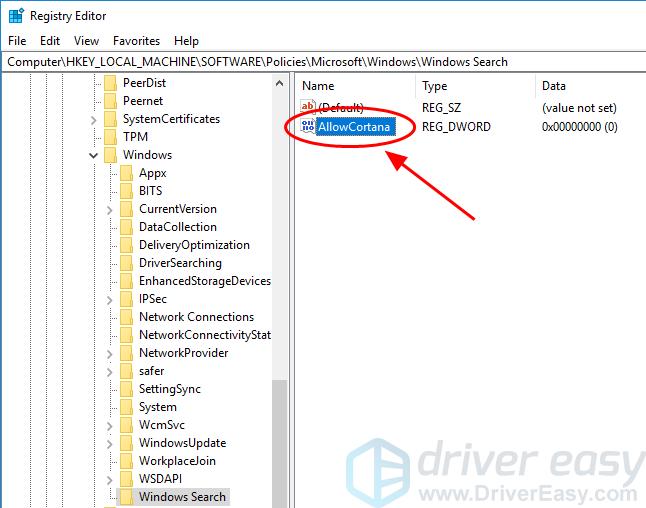
Task: Click the REG_SZ type cell
Action: click(x=441, y=108)
